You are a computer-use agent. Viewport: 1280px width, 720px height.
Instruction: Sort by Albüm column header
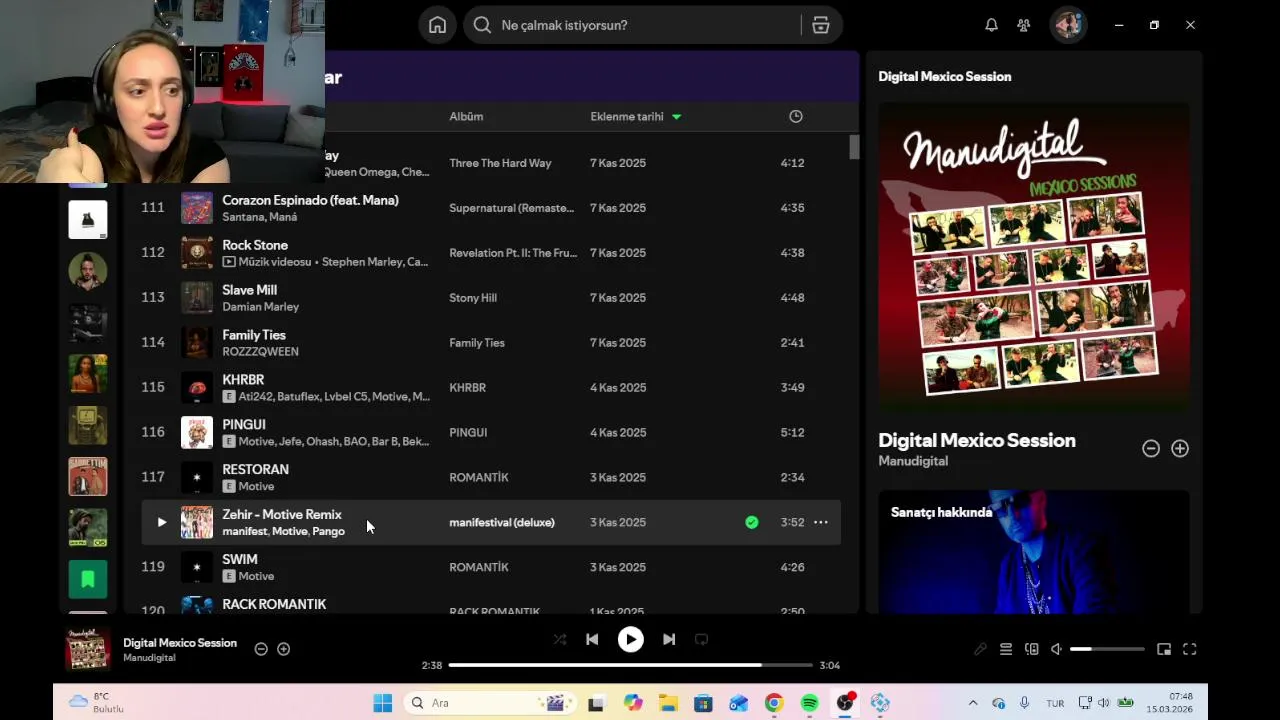click(466, 116)
